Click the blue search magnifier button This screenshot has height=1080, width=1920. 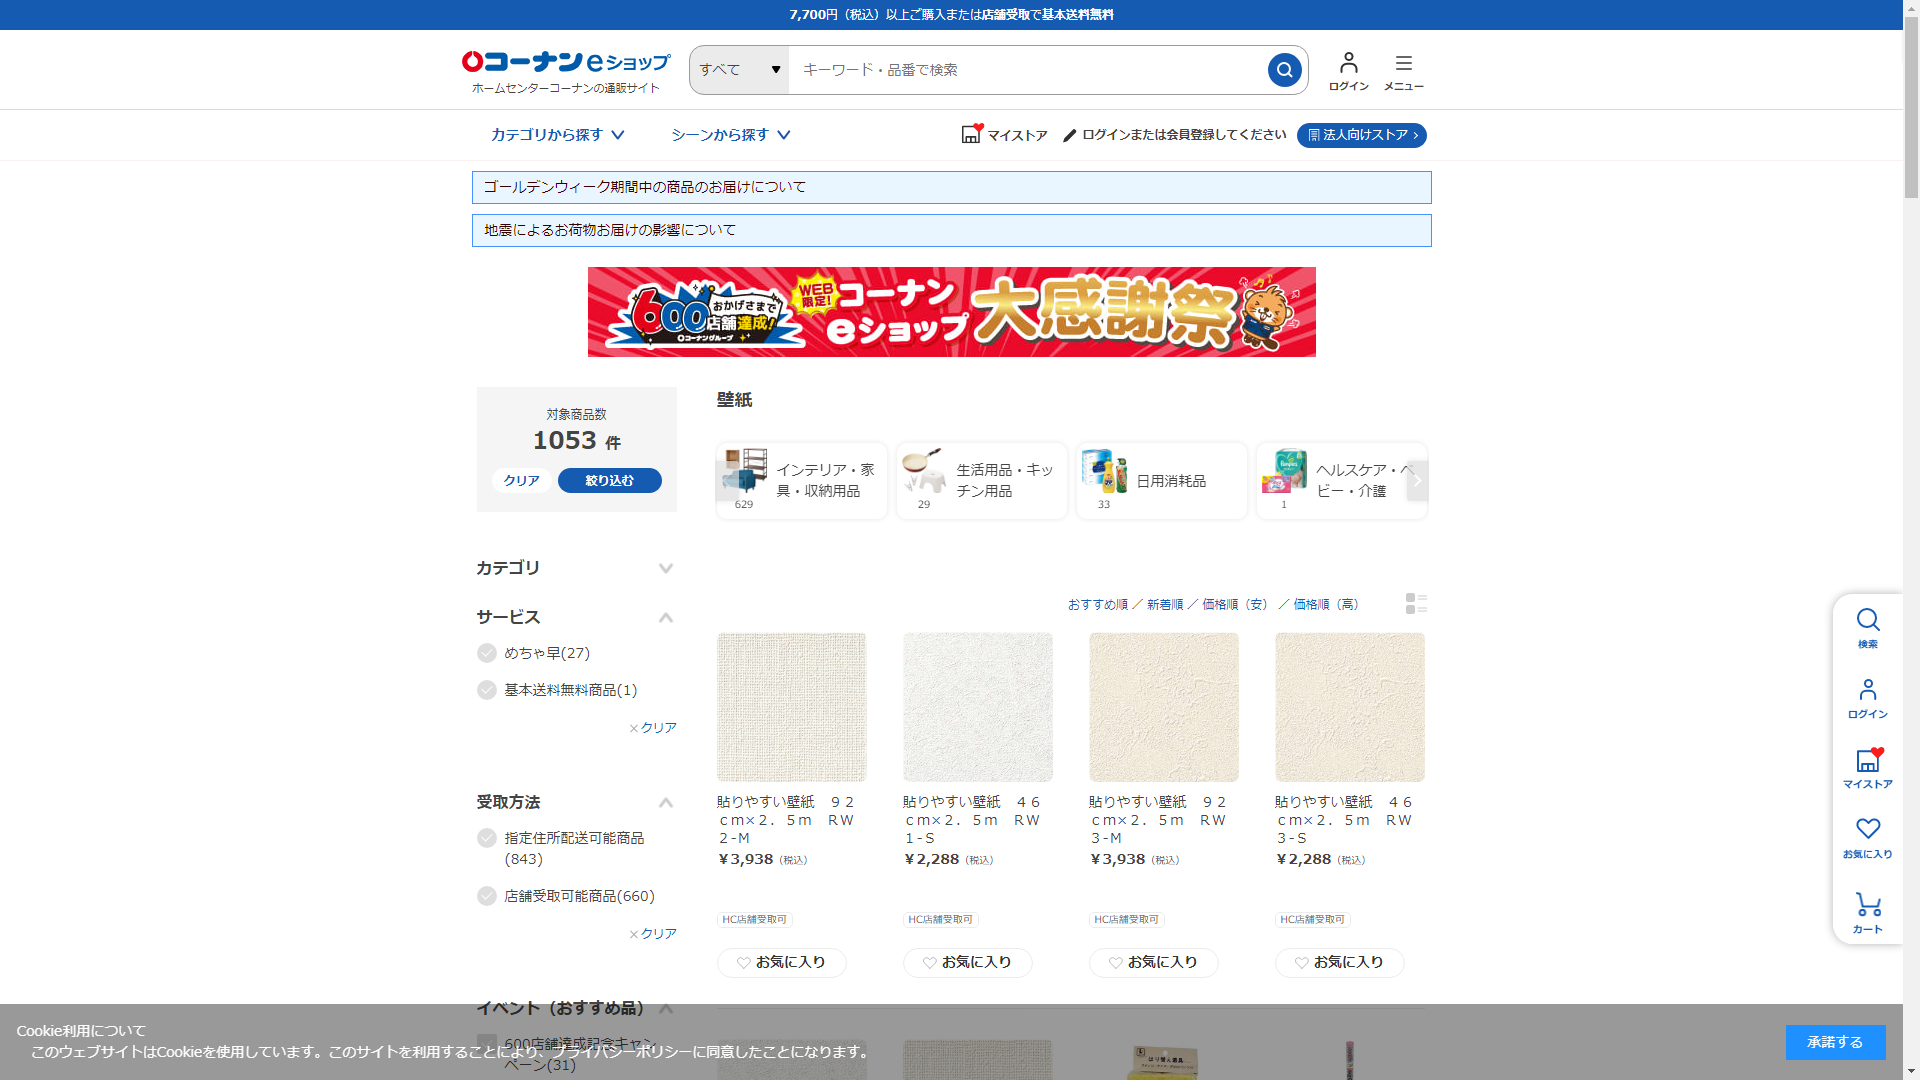(1284, 70)
